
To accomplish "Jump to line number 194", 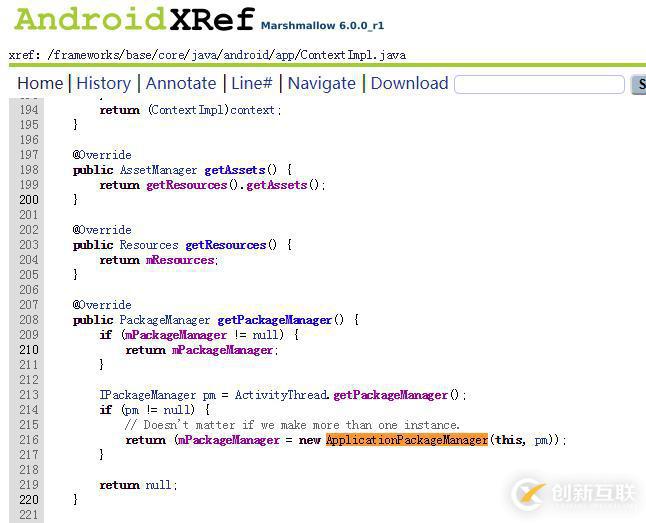I will point(29,110).
